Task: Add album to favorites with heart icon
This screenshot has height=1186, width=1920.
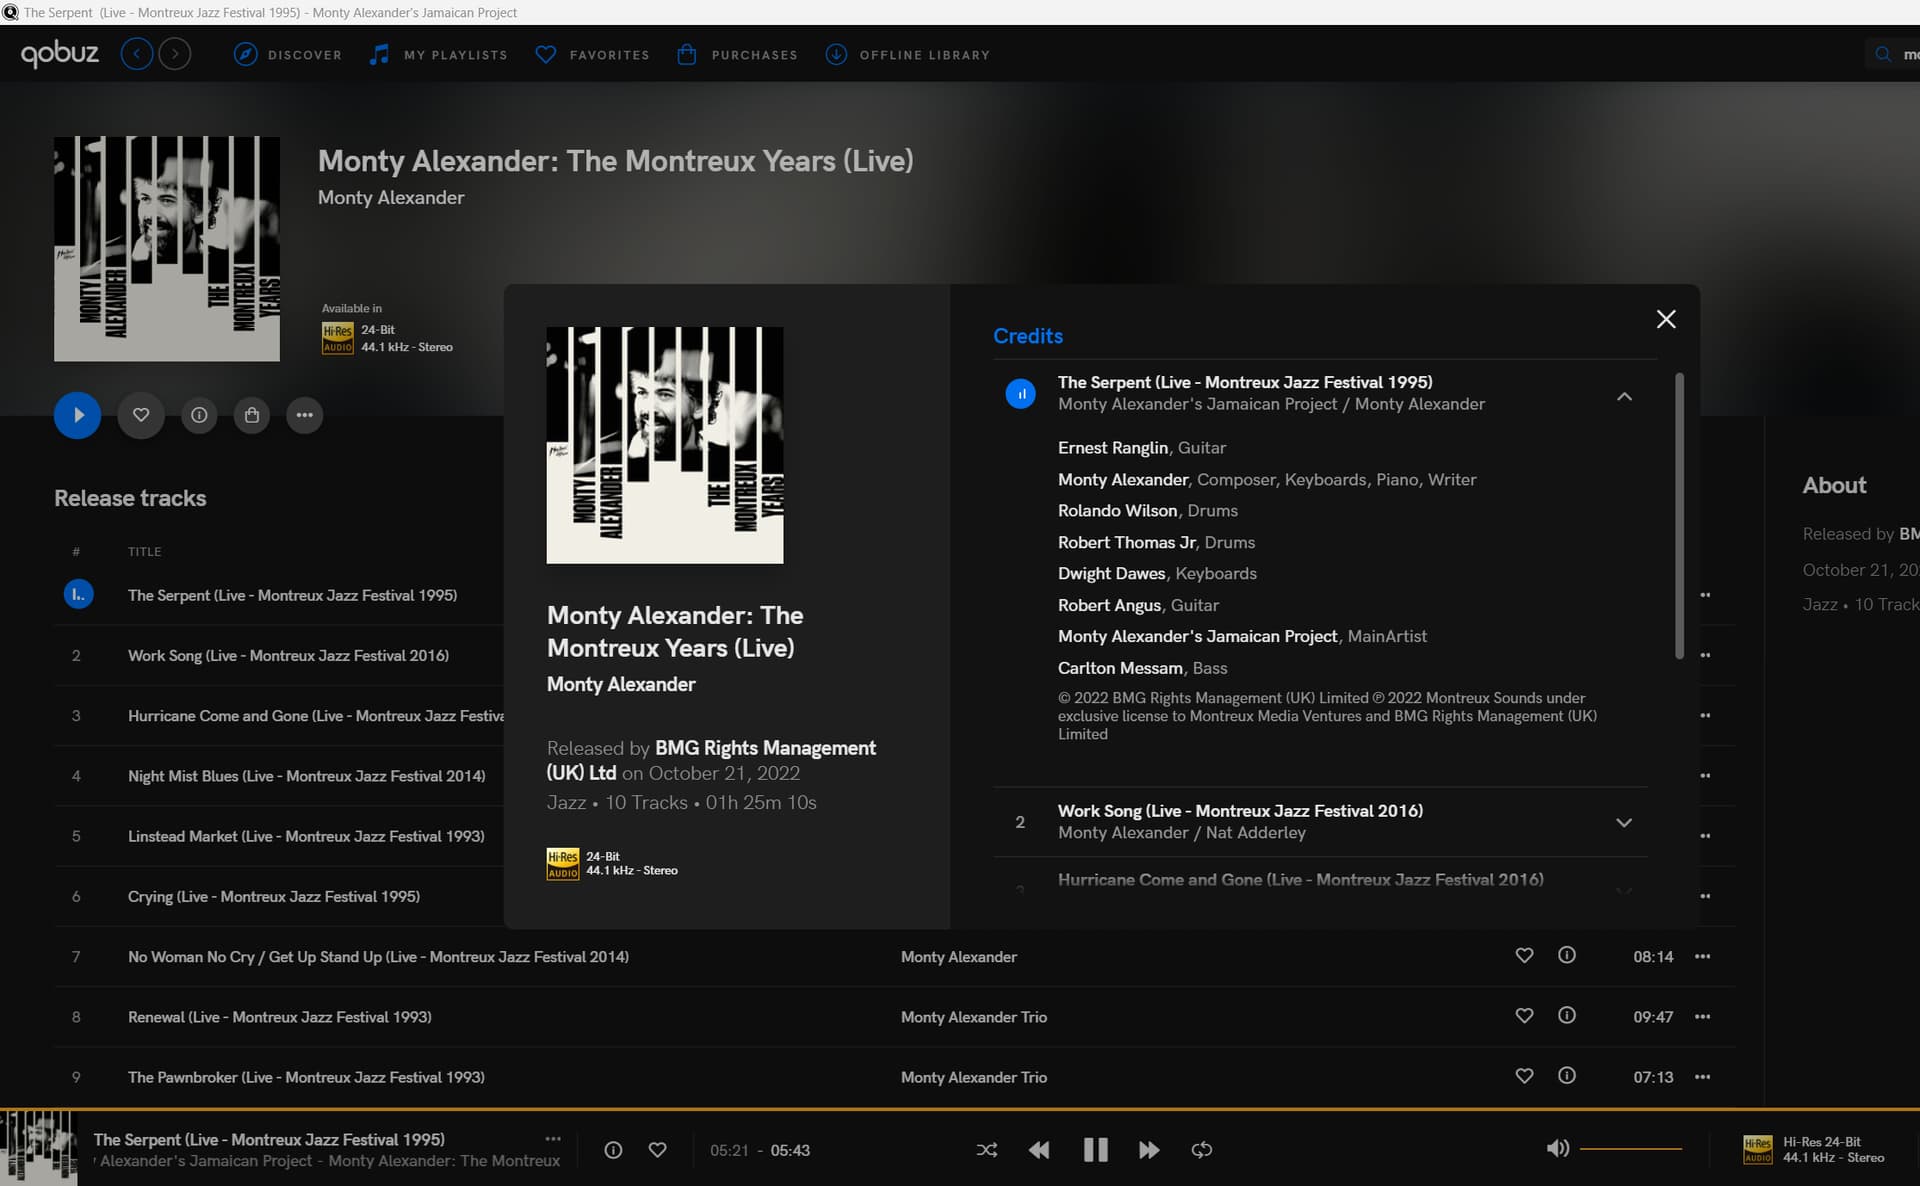Action: tap(141, 415)
